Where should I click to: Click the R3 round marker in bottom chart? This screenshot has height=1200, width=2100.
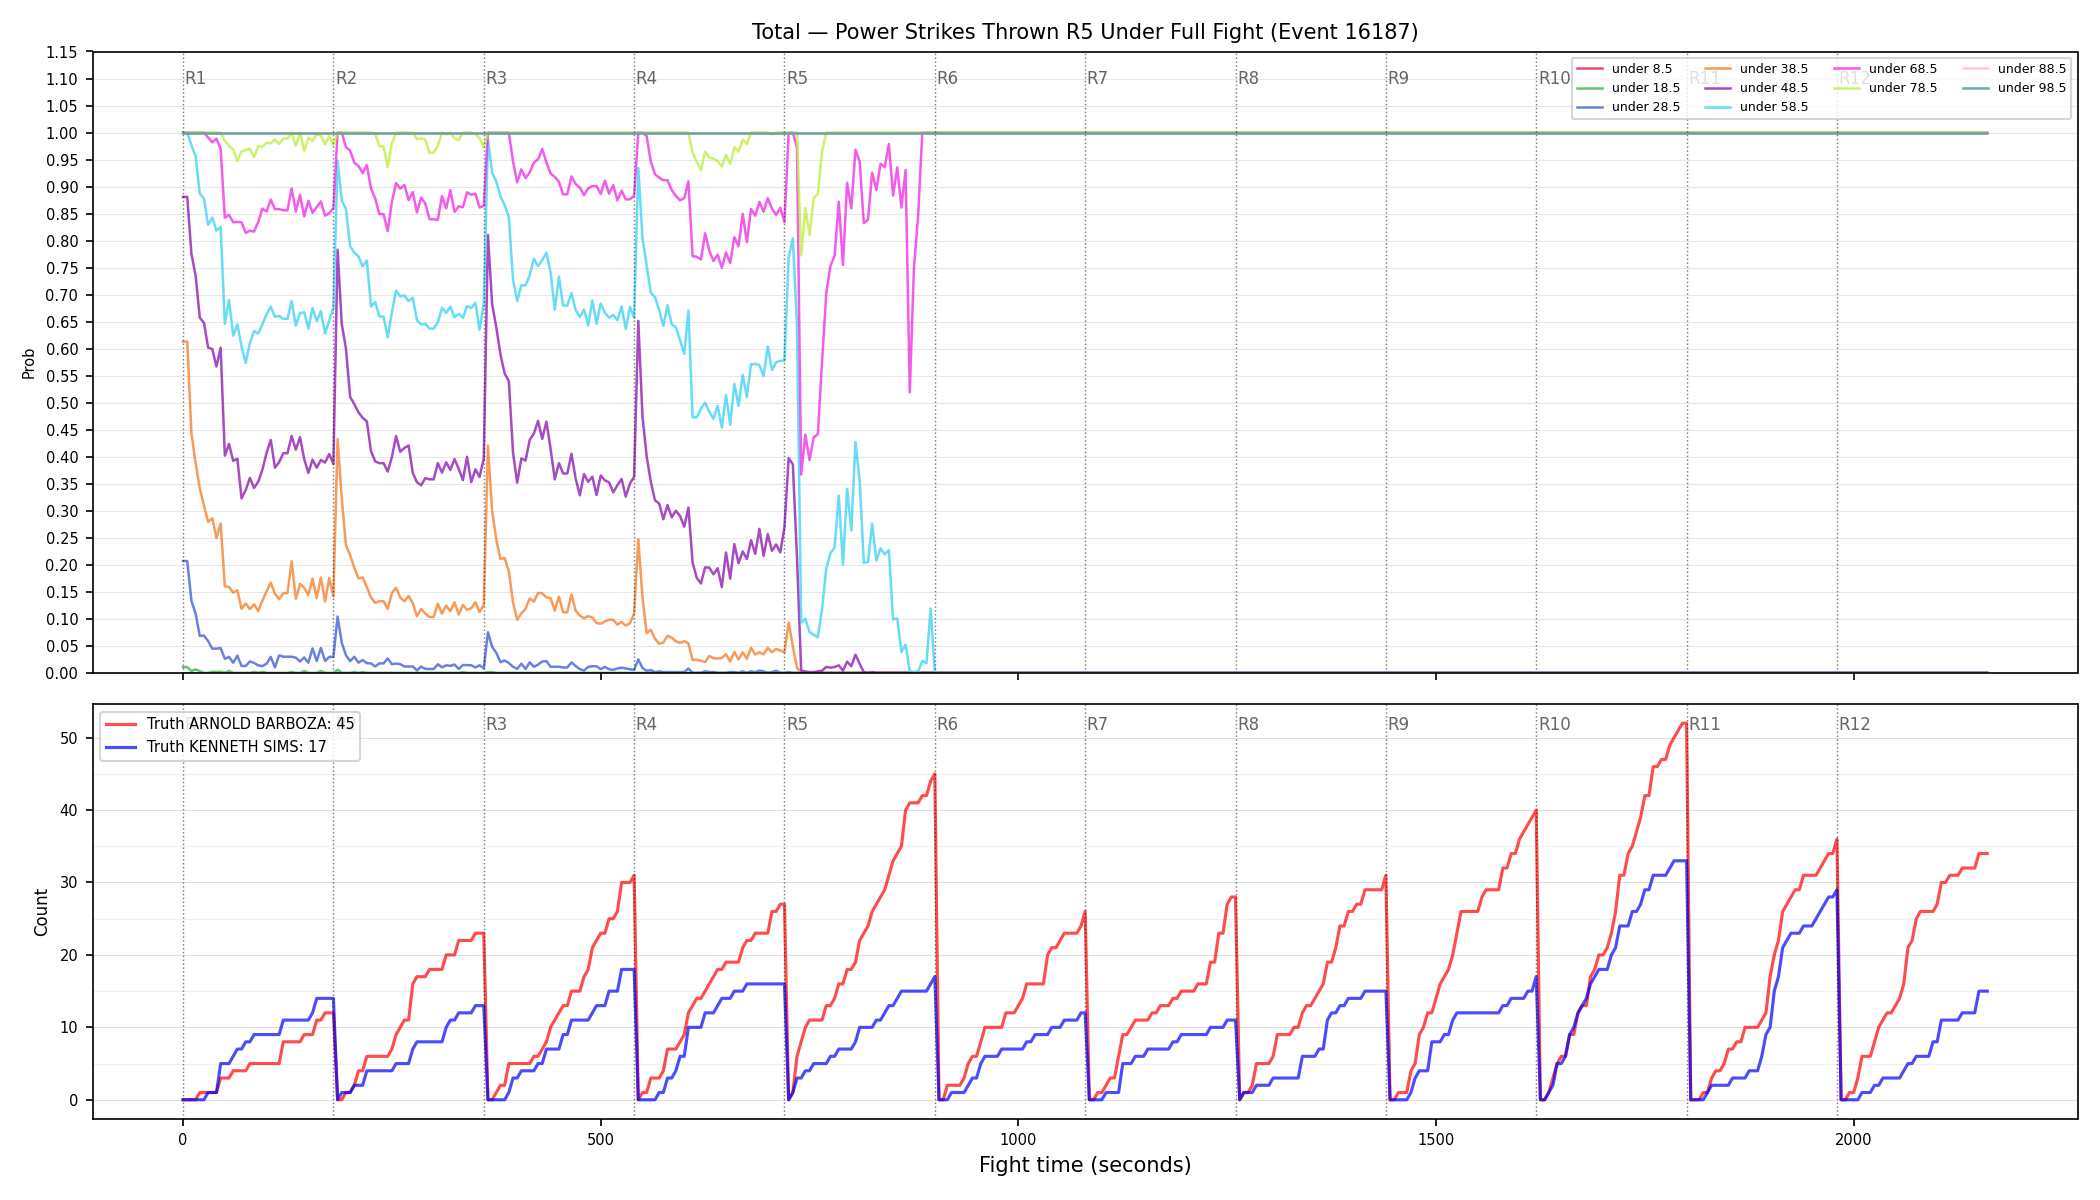[x=496, y=724]
